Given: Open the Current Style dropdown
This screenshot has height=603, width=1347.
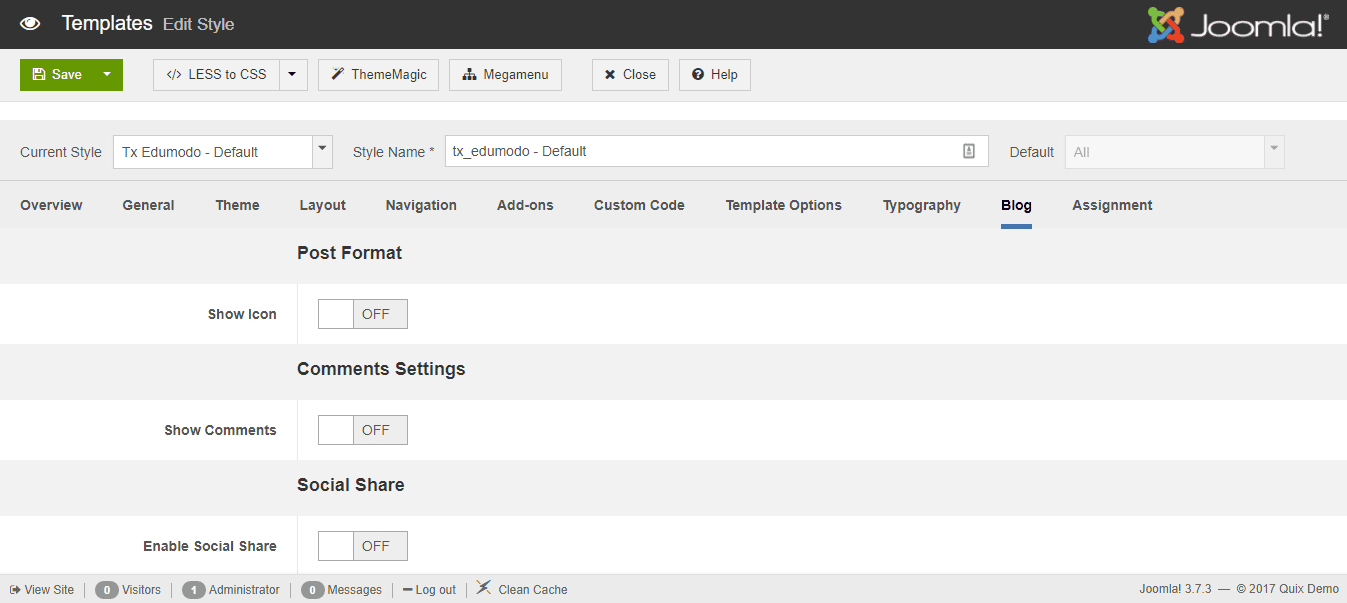Looking at the screenshot, I should [322, 151].
